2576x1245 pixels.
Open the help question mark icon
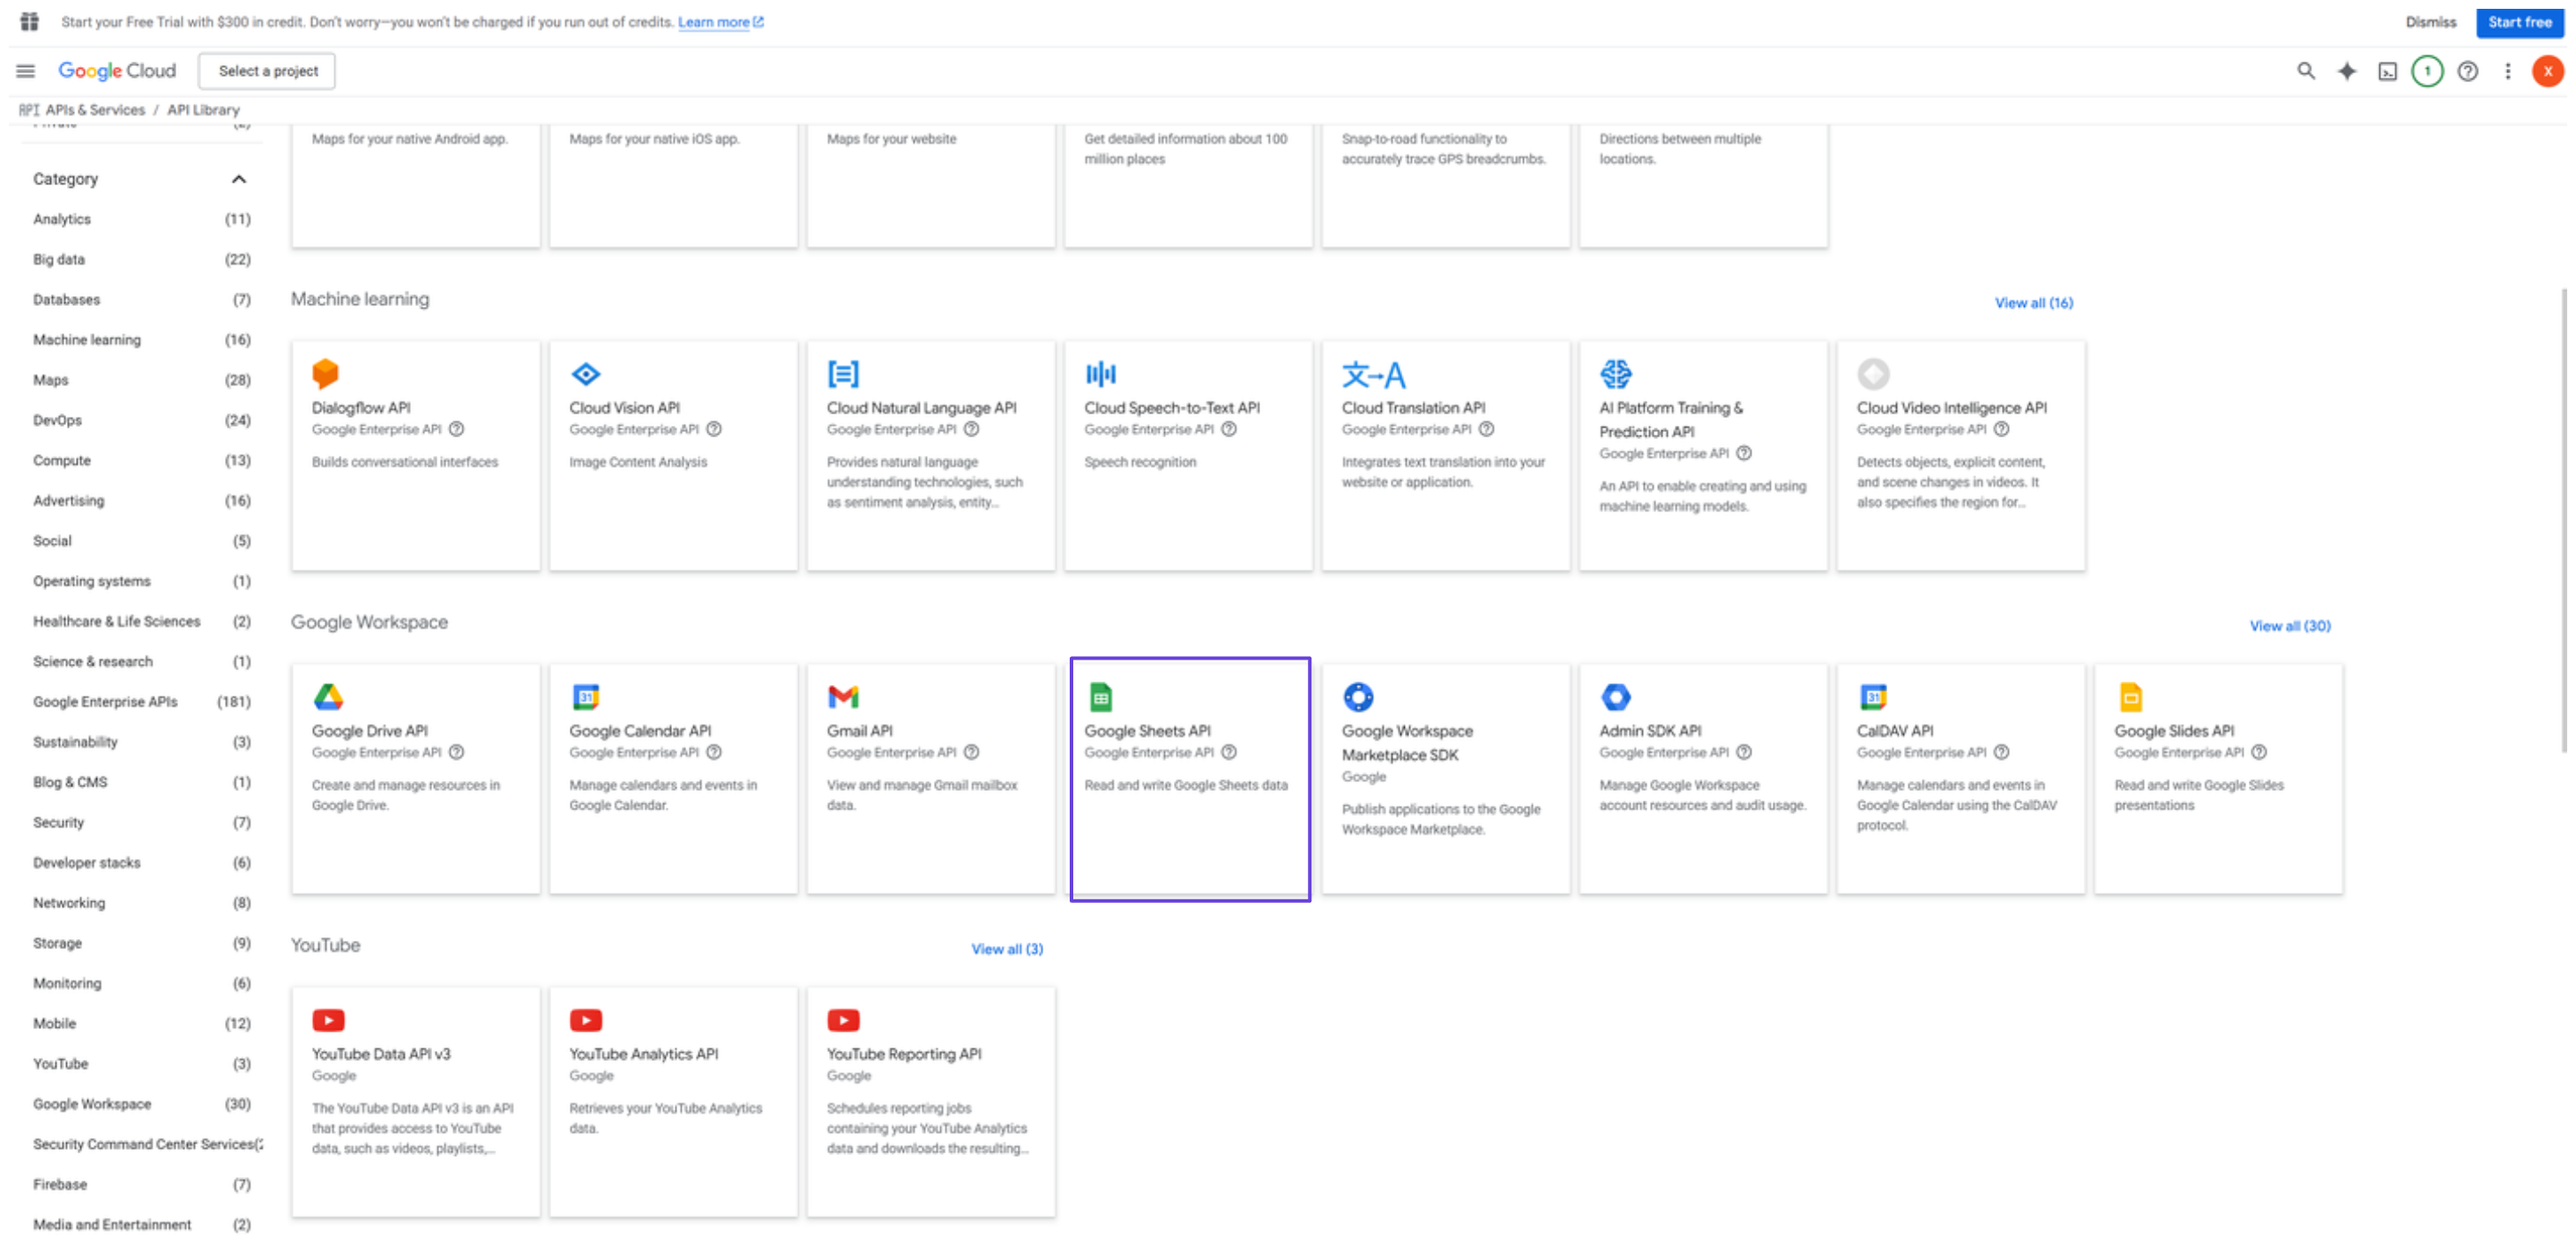coord(2468,71)
